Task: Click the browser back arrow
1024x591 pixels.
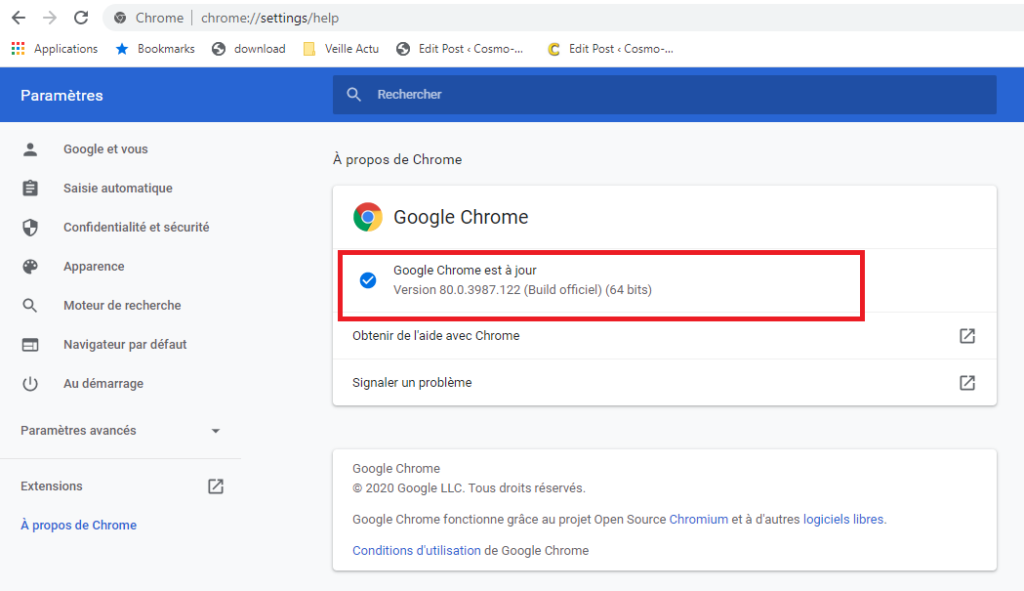Action: (x=18, y=18)
